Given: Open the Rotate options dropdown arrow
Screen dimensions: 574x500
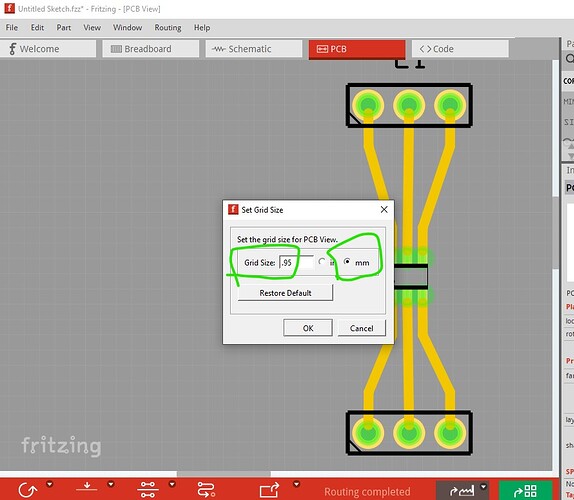Looking at the screenshot, I should click(49, 484).
